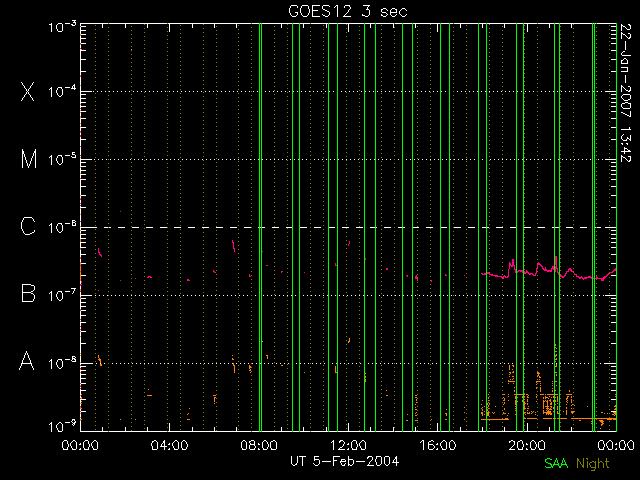Click the 10⁻⁴ y-axis tick label
The width and height of the screenshot is (640, 480).
(62, 91)
